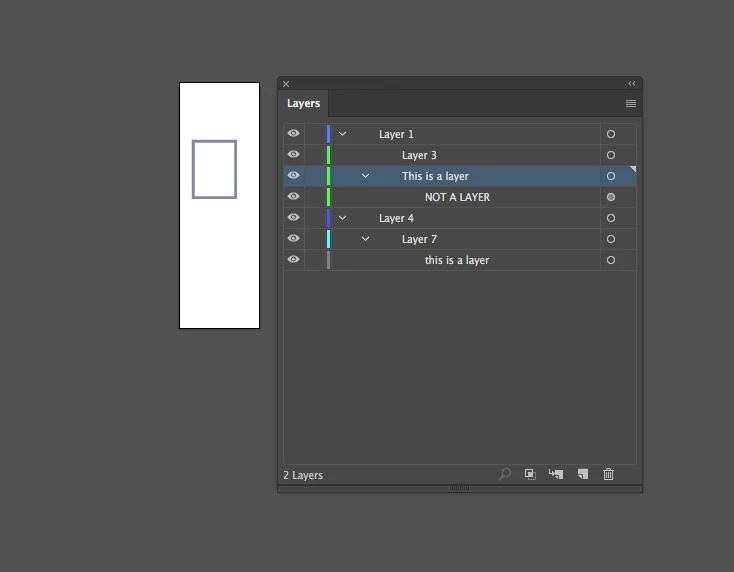
Task: Click the panel bottom resize grip
Action: (459, 488)
